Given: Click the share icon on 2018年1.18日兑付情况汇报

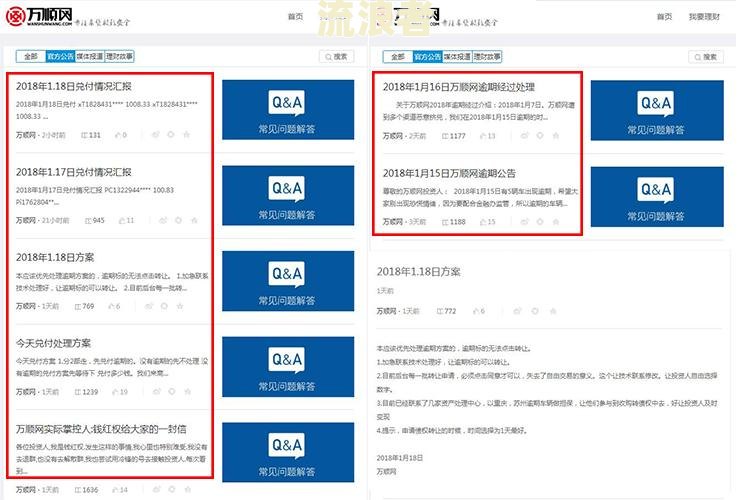Looking at the screenshot, I should [155, 135].
